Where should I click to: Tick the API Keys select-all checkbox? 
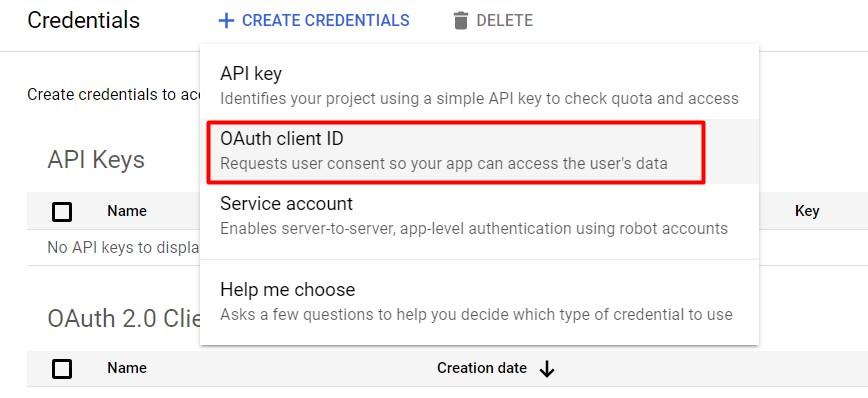62,211
